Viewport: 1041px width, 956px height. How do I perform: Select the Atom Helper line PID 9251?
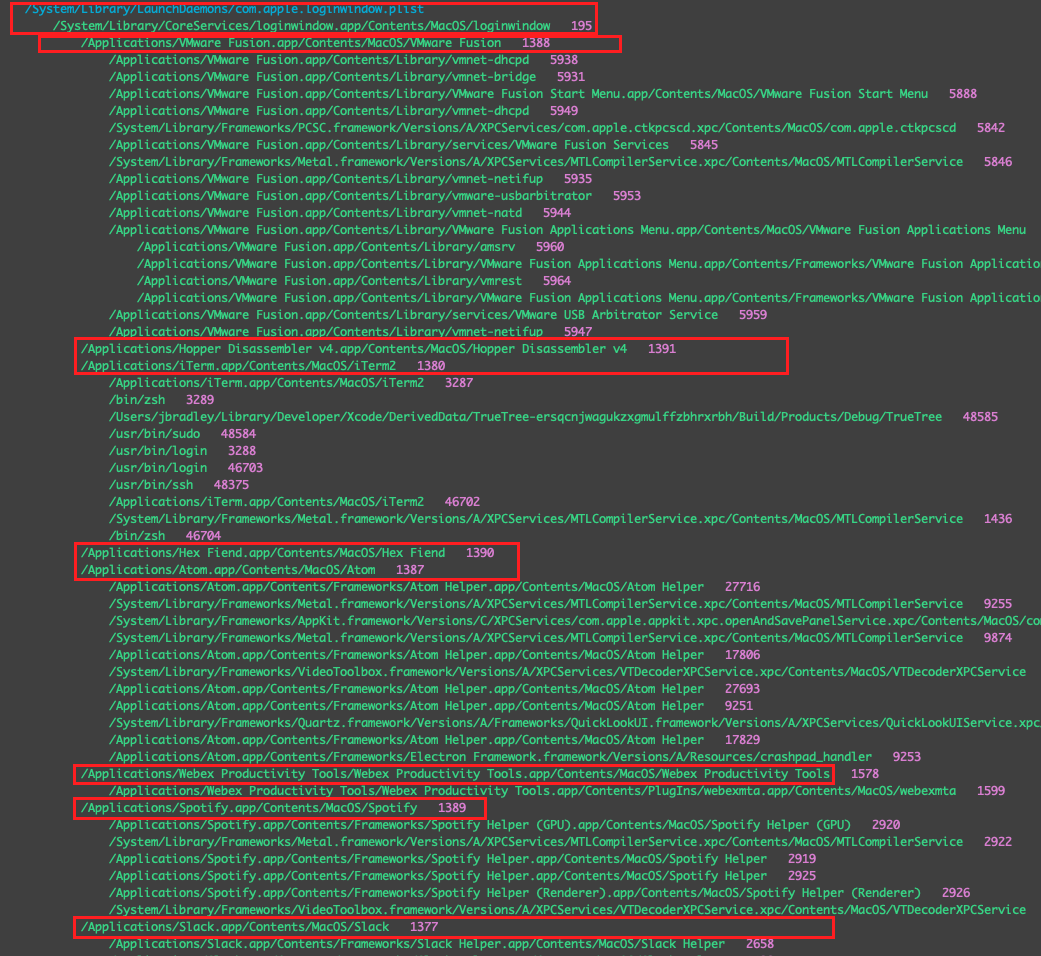pyautogui.click(x=431, y=706)
